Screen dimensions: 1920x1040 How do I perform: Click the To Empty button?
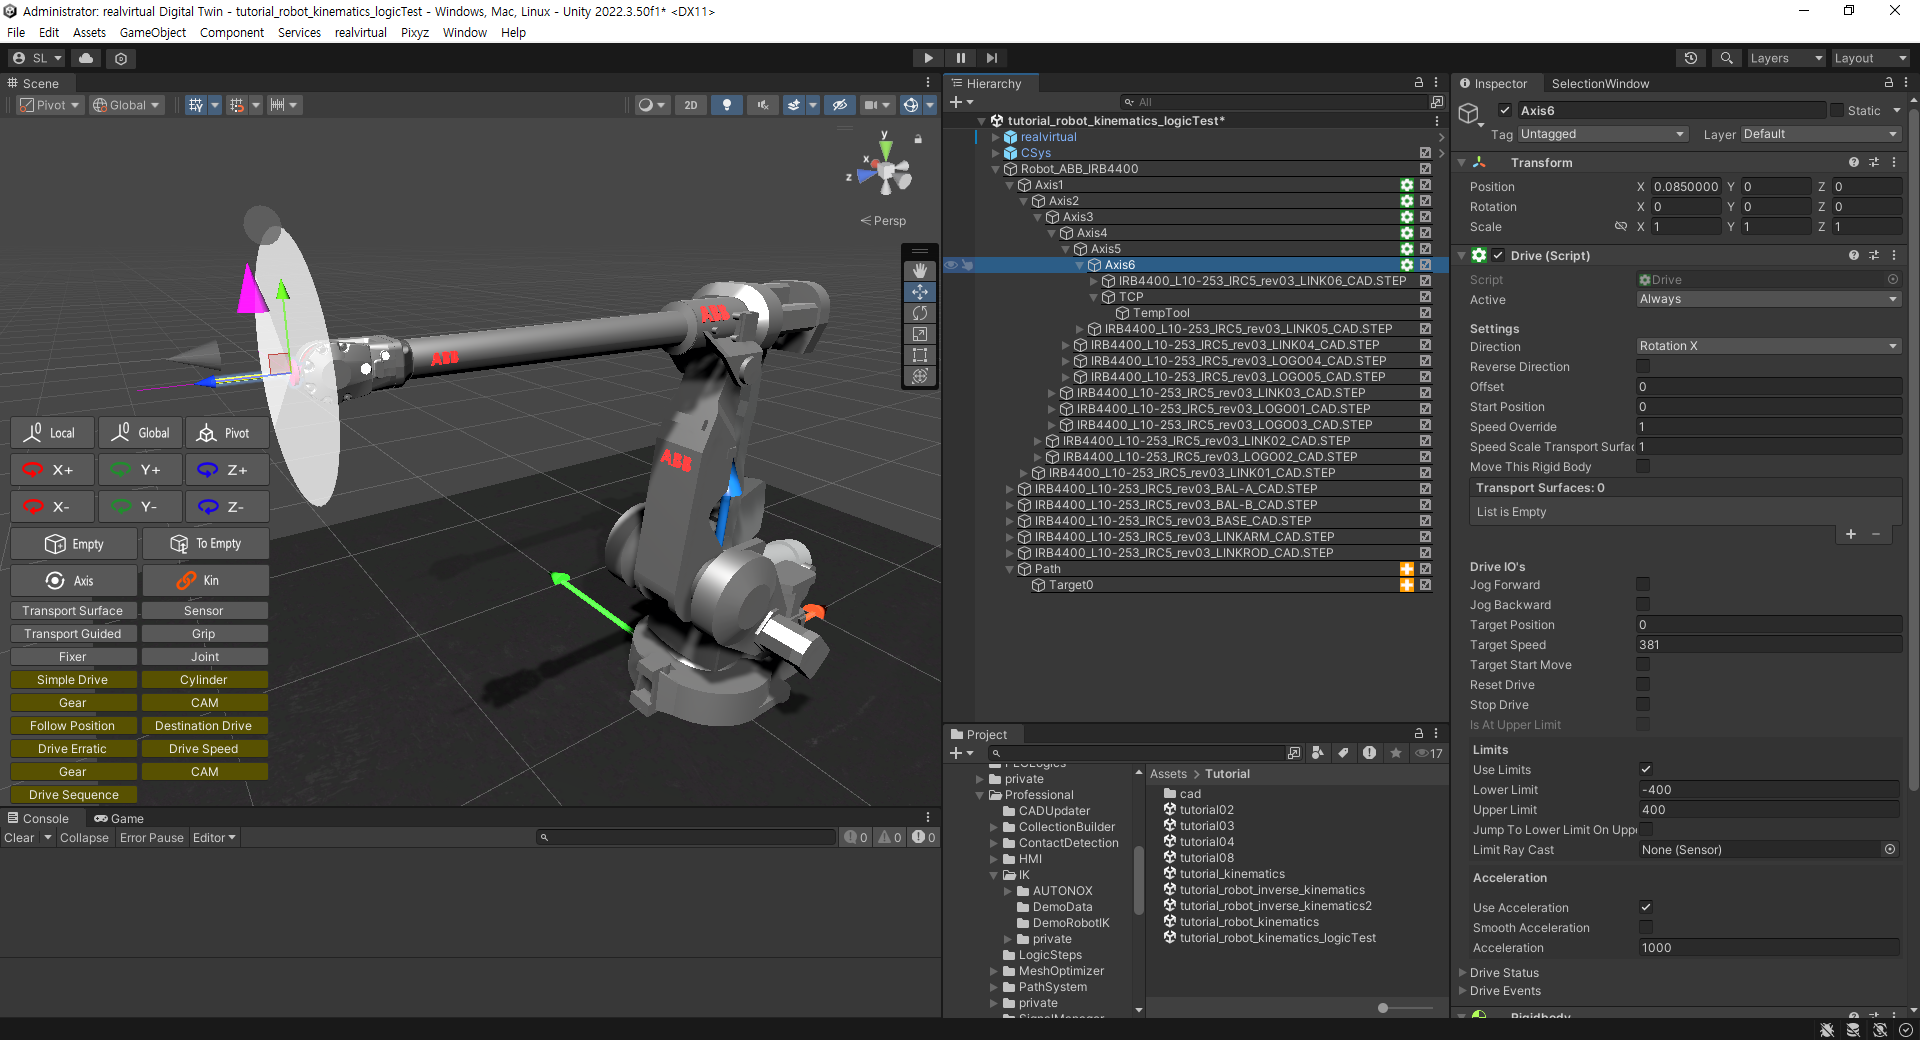point(205,544)
